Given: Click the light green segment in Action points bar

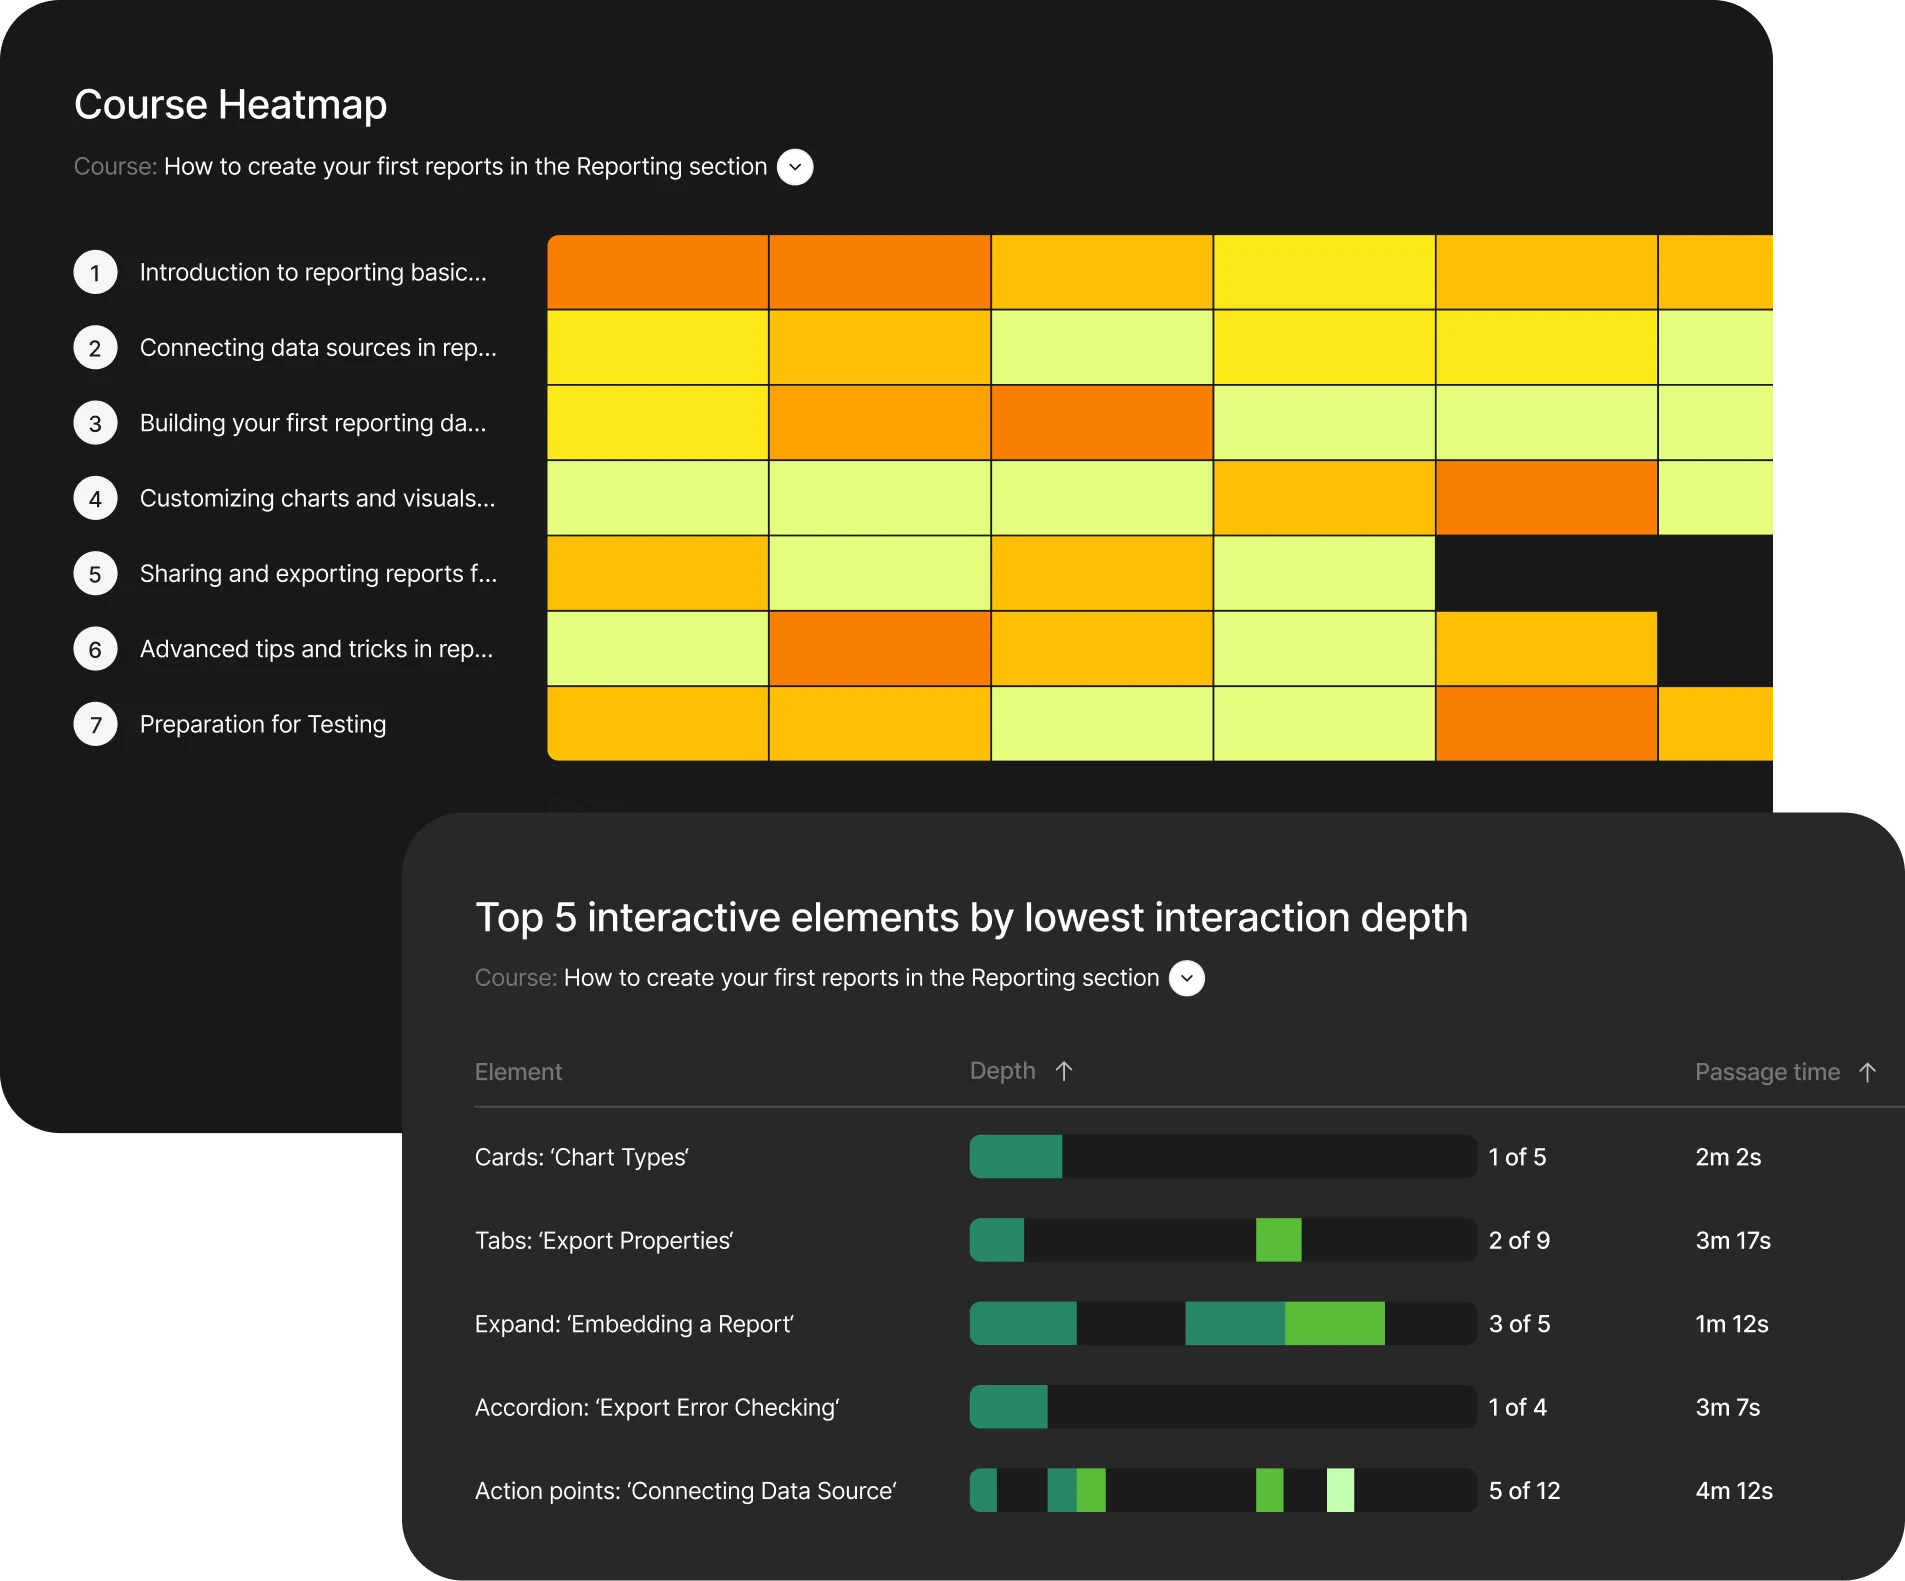Looking at the screenshot, I should click(x=1340, y=1490).
